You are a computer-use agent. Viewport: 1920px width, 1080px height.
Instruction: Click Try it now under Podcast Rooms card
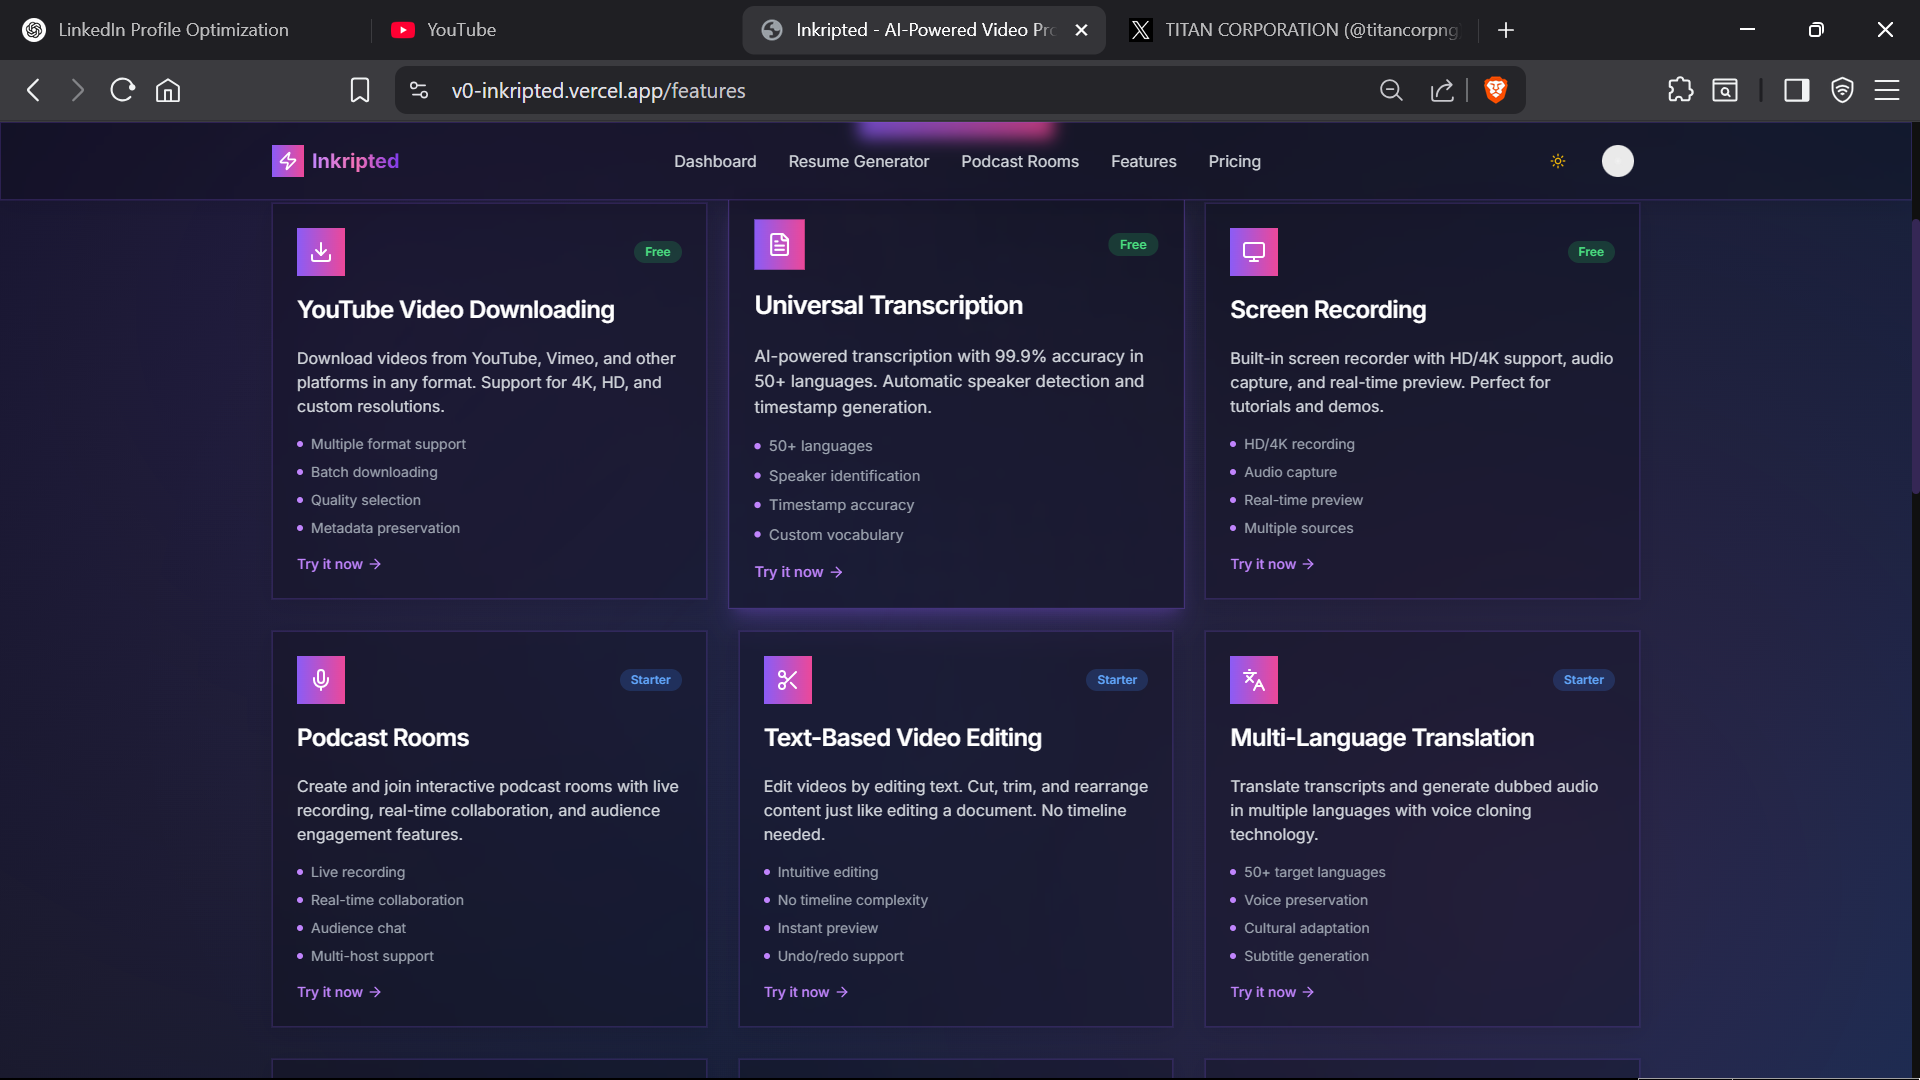click(339, 992)
